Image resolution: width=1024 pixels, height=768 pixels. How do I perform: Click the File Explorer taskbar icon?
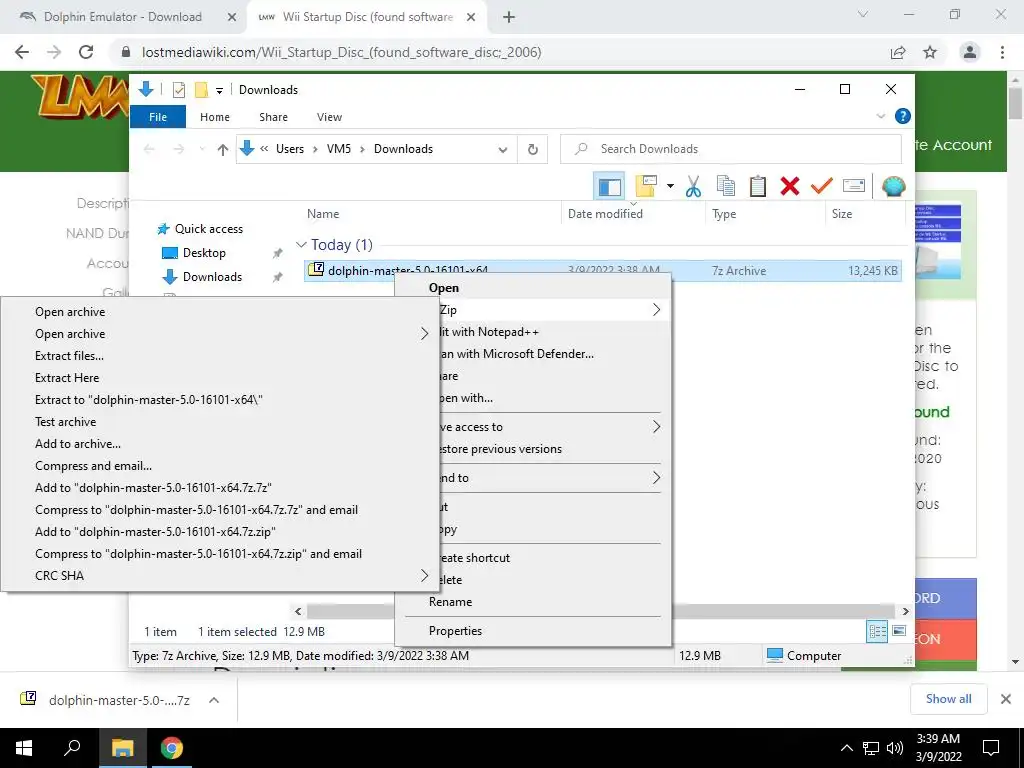122,748
